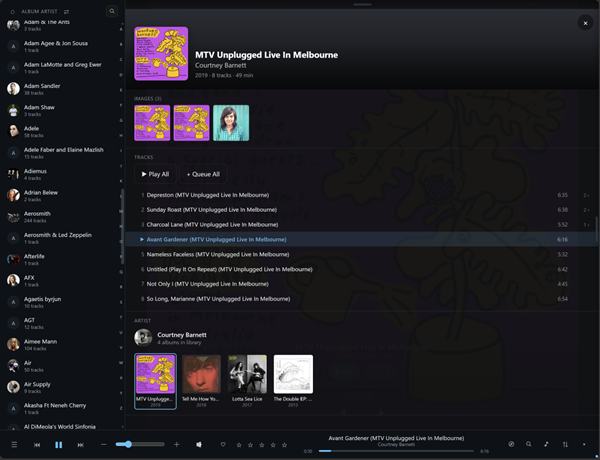Toggle the sort order icon next to Album Artist
The image size is (600, 460).
[x=67, y=11]
